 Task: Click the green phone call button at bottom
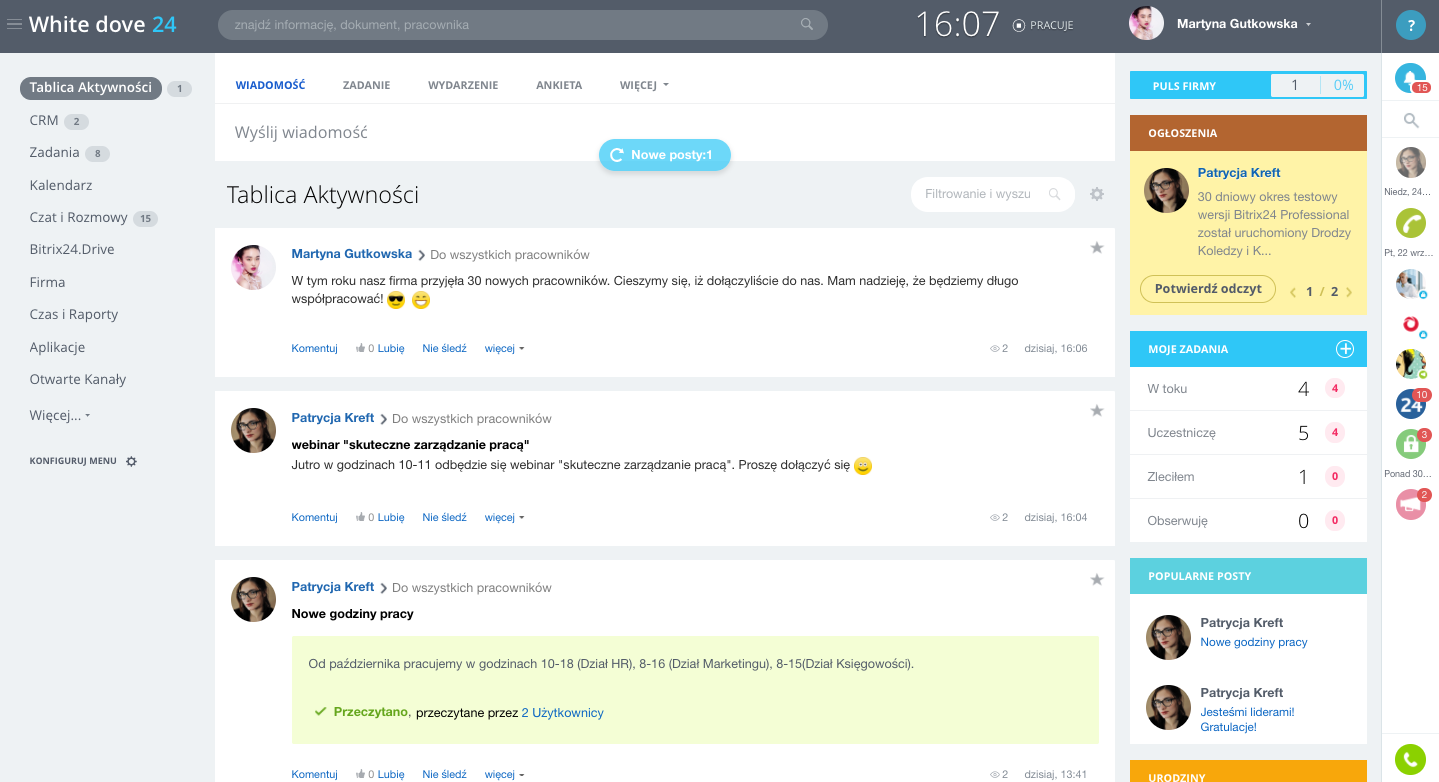tap(1410, 760)
